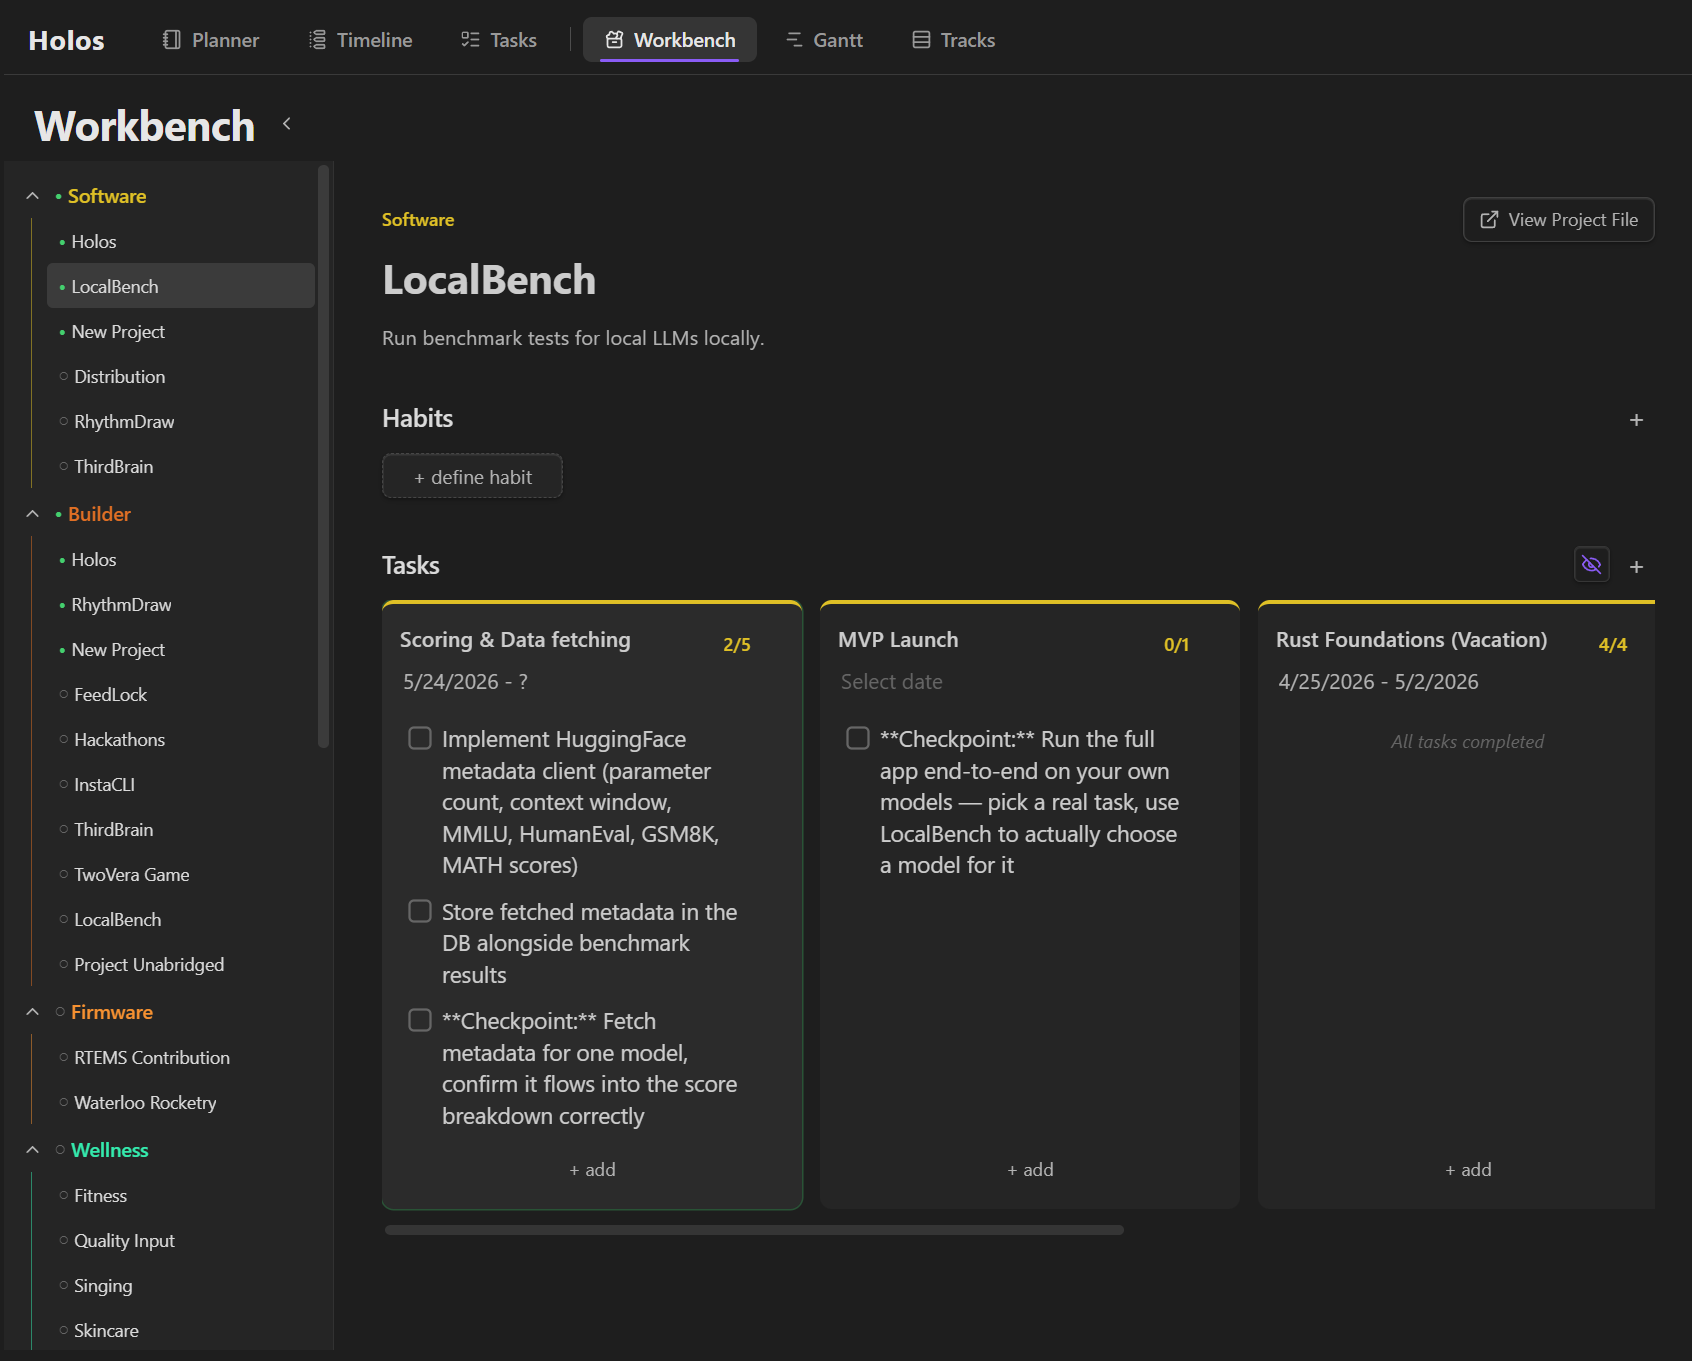Select the Workbench tab
The width and height of the screenshot is (1692, 1361).
[x=670, y=40]
